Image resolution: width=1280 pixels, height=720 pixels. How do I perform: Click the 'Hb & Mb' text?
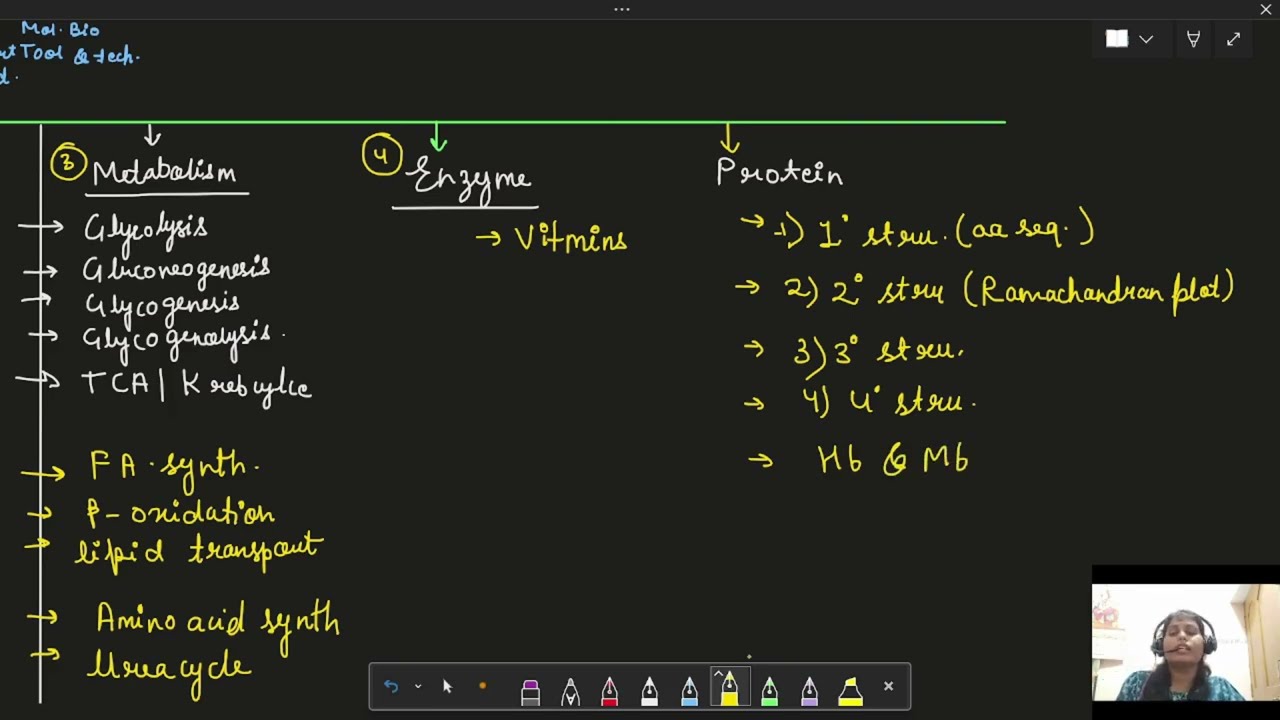pos(893,460)
